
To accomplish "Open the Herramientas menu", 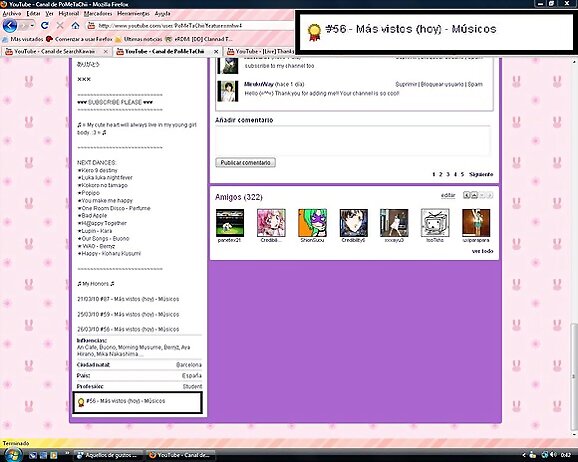I will point(133,13).
